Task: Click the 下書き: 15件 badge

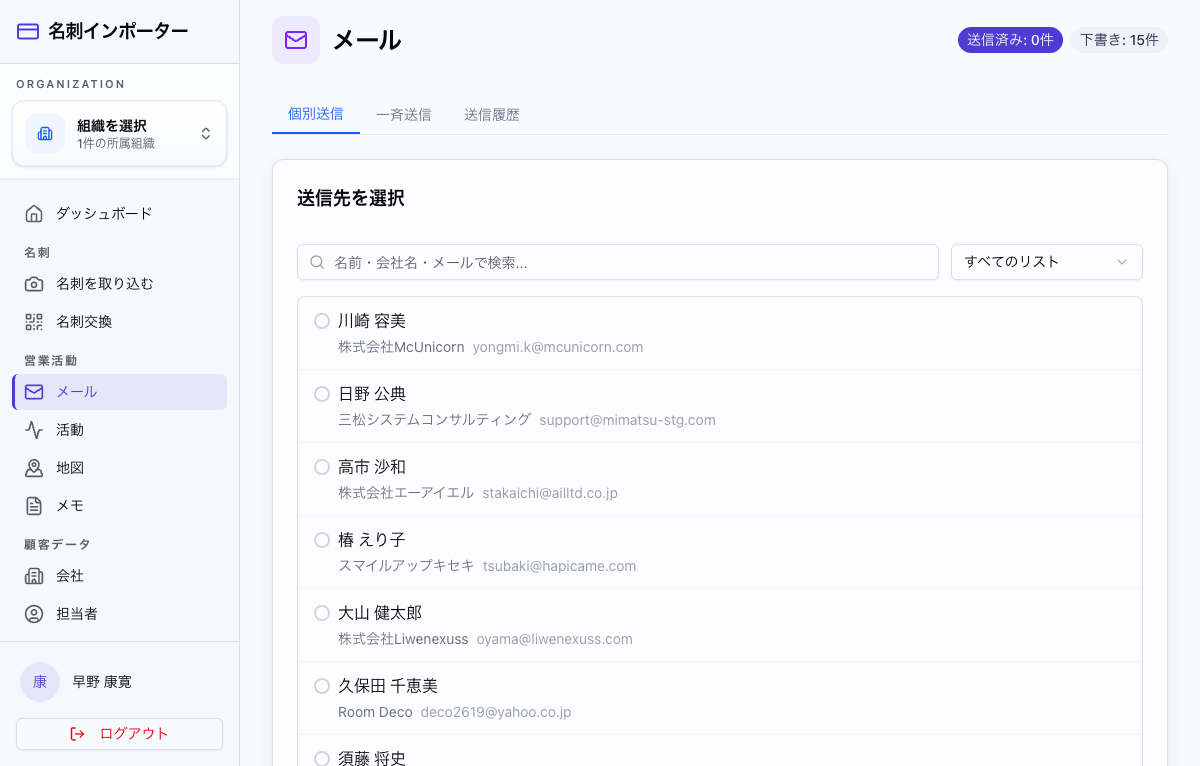Action: (1119, 40)
